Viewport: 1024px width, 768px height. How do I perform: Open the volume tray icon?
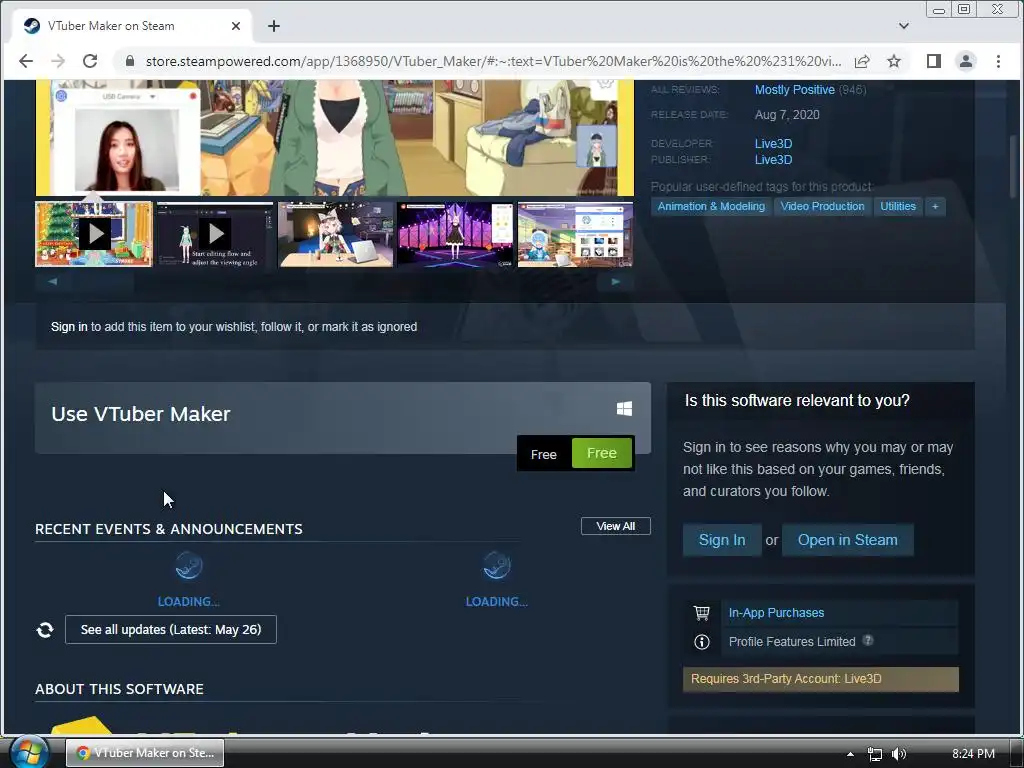coord(899,754)
